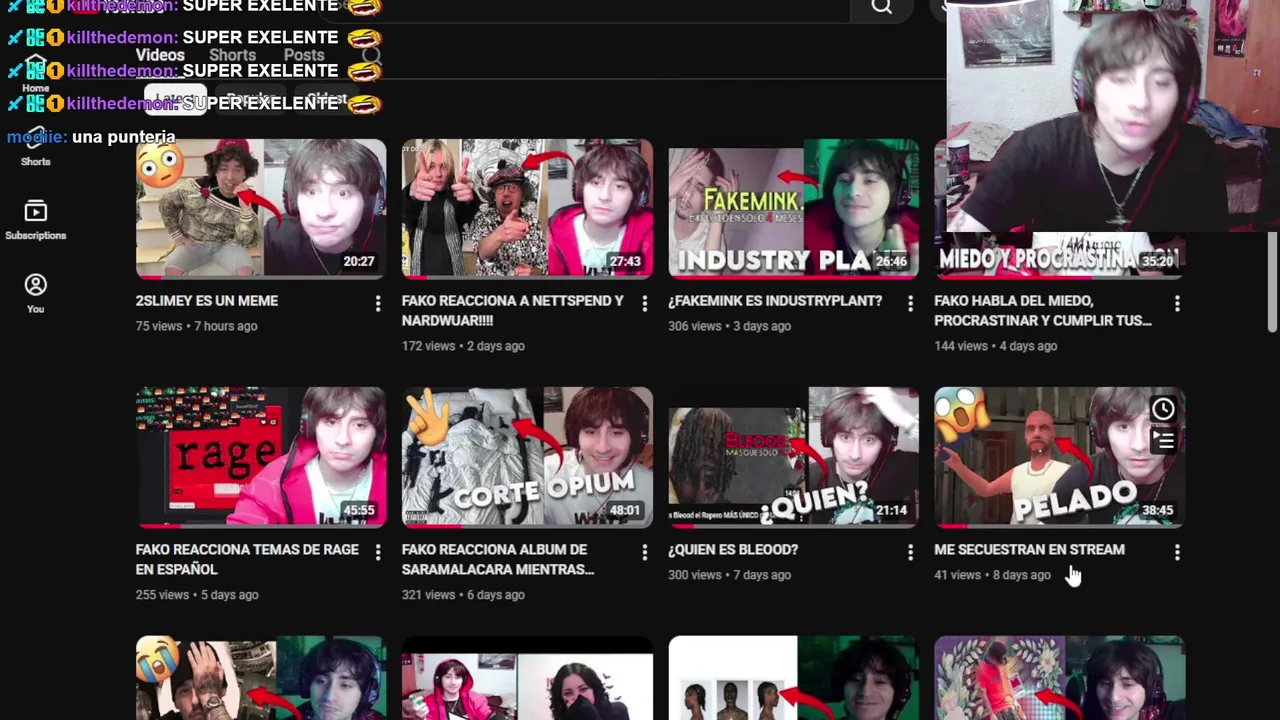Click '144 views • 4 days ago' text

pyautogui.click(x=995, y=346)
